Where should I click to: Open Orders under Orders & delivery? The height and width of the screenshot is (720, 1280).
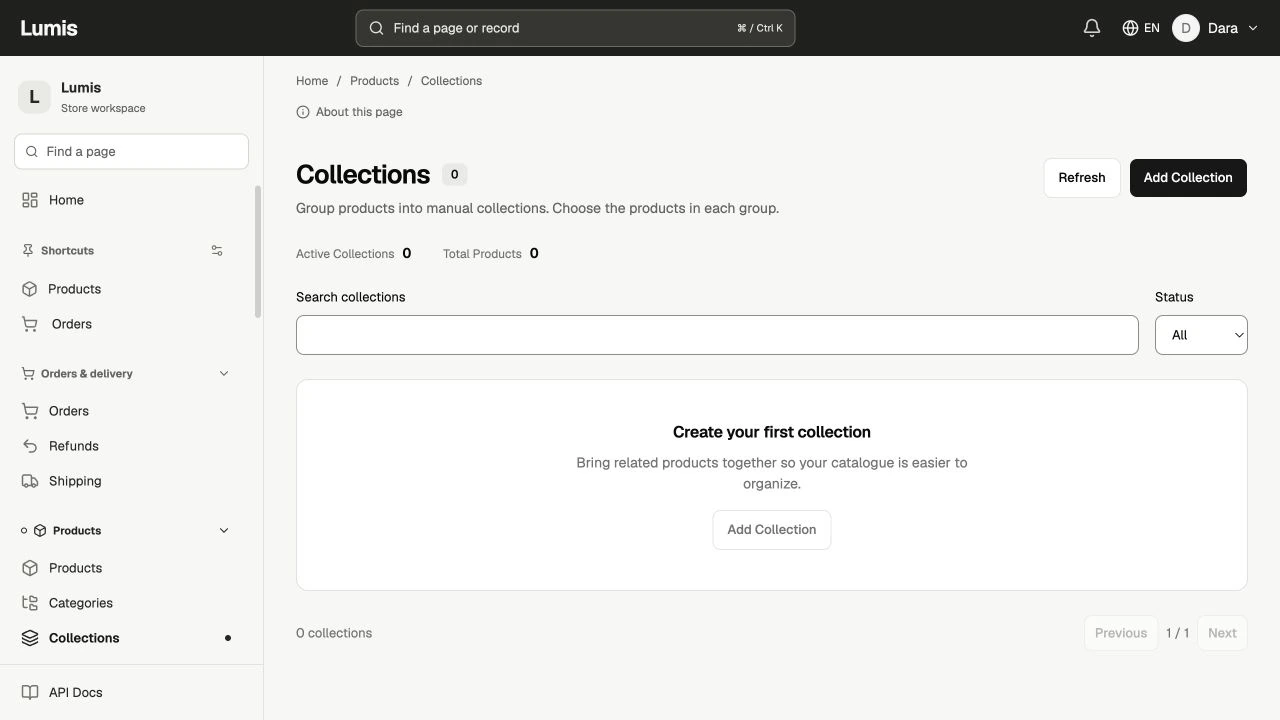pos(131,411)
